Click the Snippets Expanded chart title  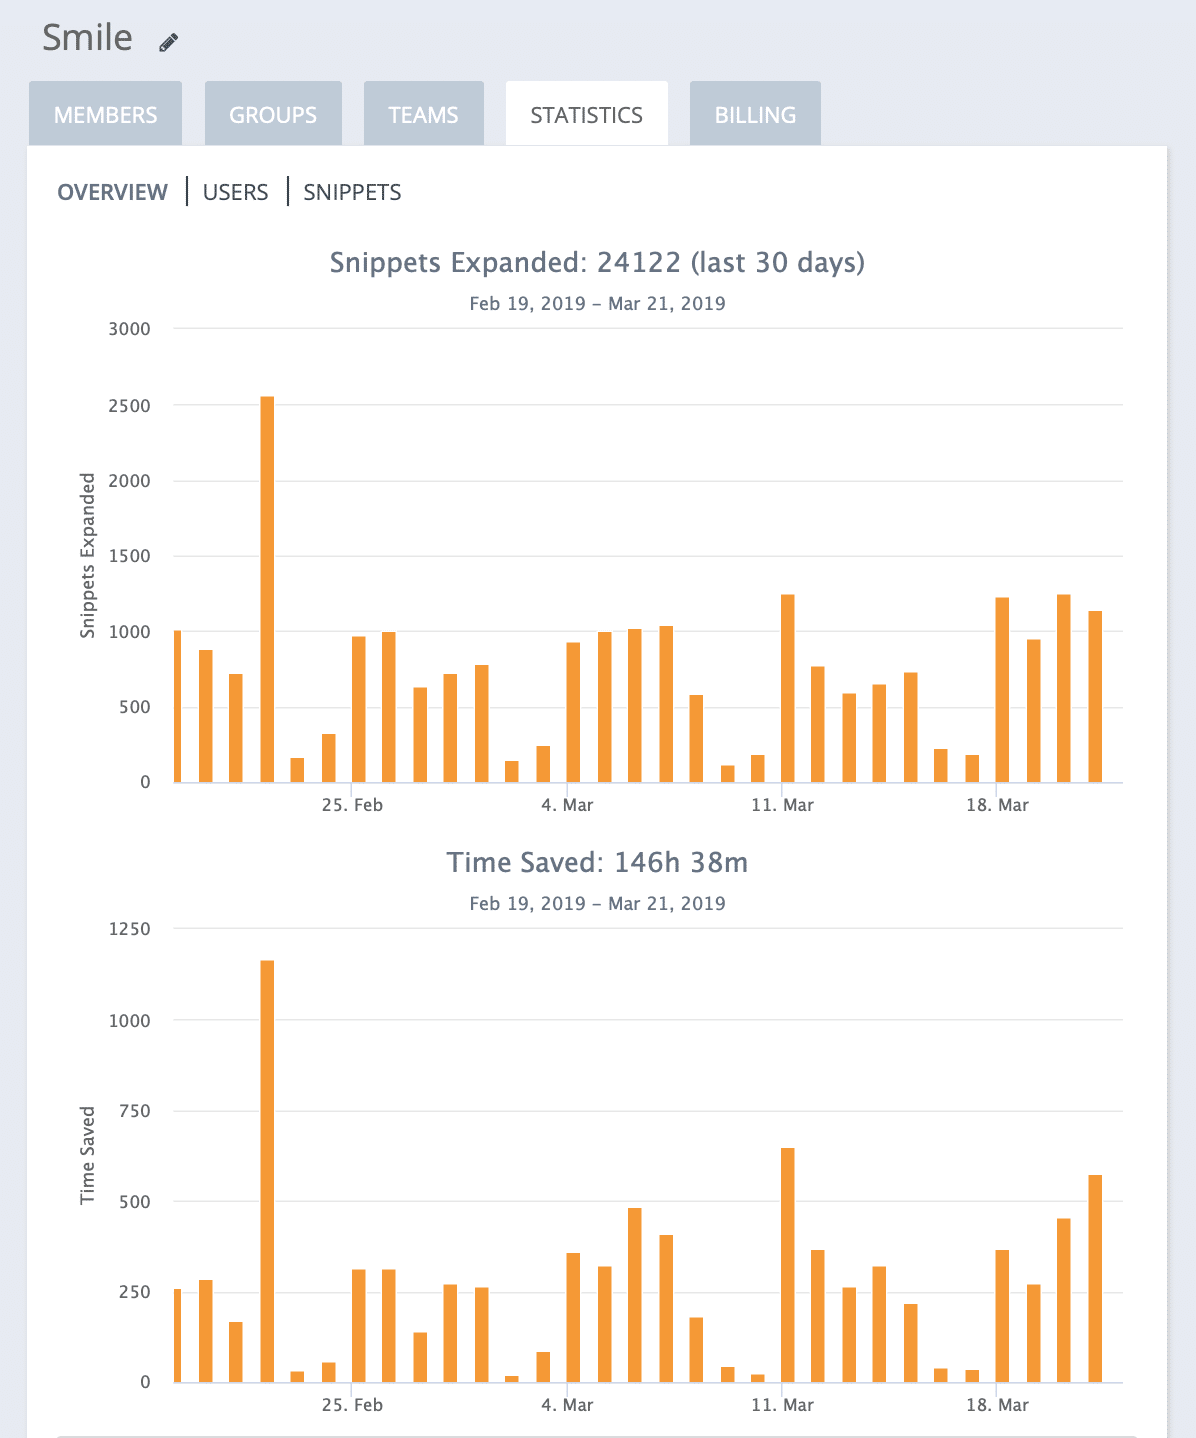pyautogui.click(x=597, y=262)
